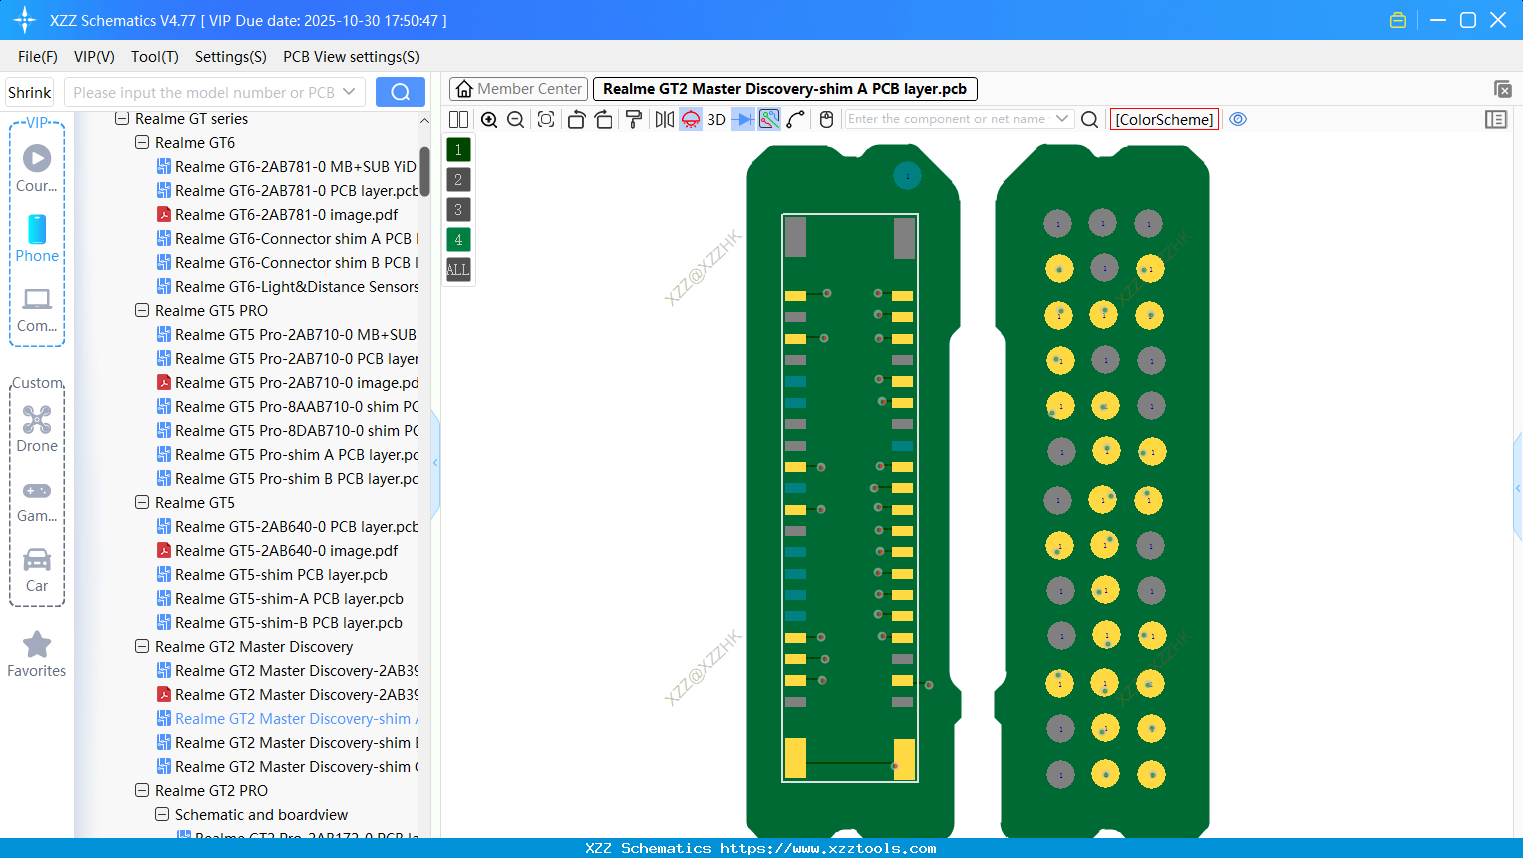Open the Tool(T) menu

(155, 57)
